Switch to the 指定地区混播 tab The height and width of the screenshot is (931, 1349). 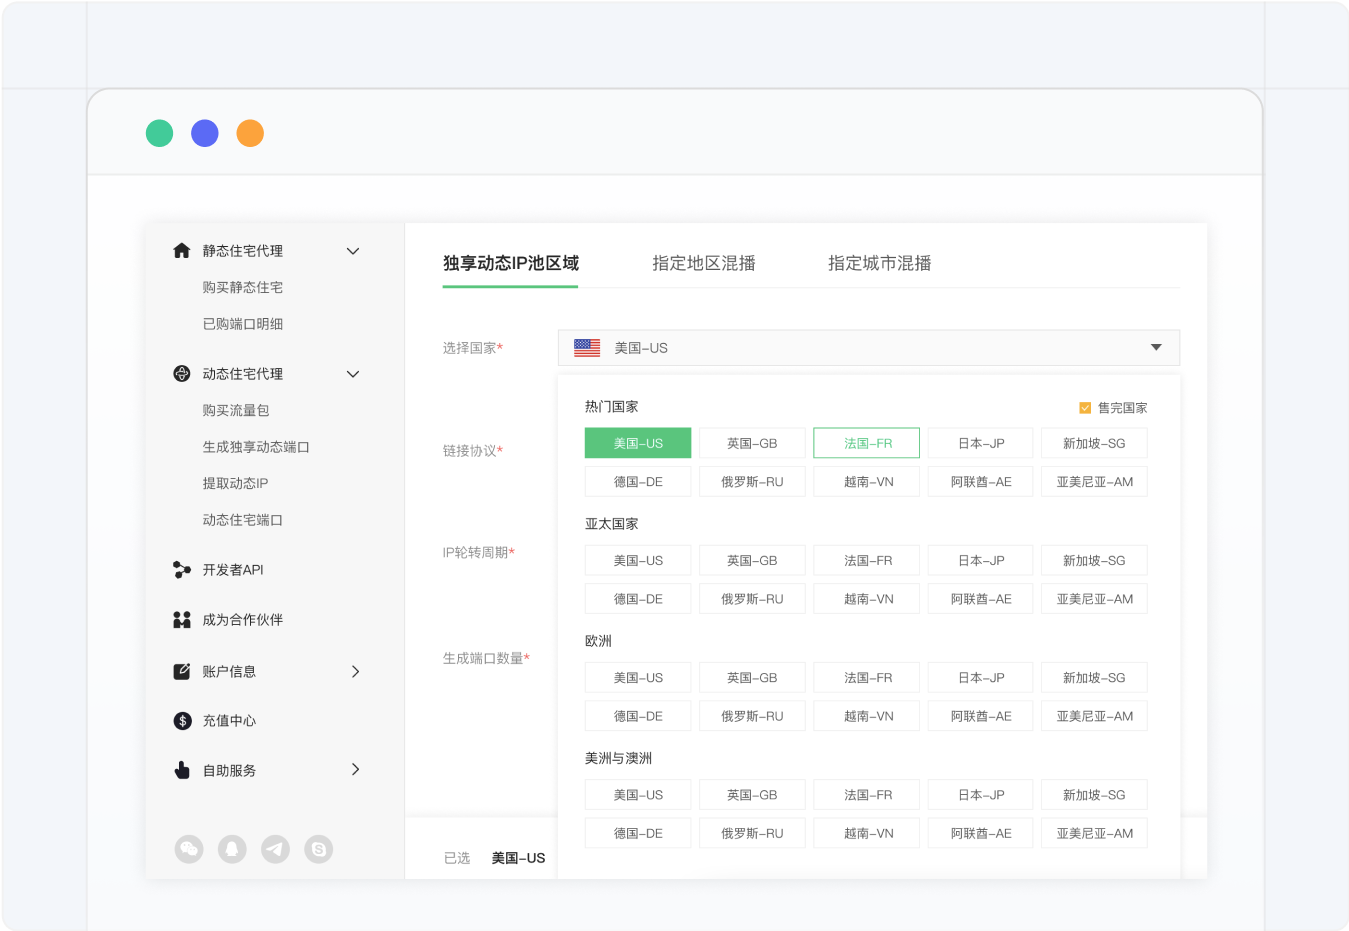click(x=704, y=264)
